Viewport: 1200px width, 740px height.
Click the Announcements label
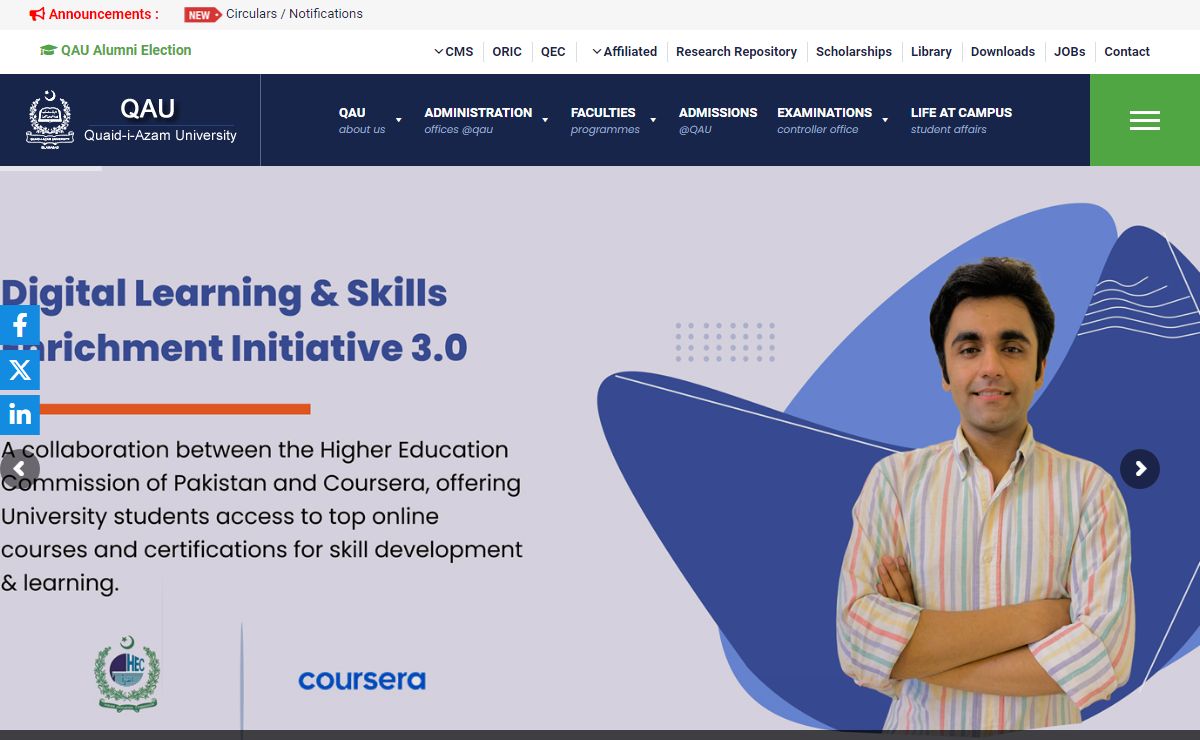click(x=104, y=14)
